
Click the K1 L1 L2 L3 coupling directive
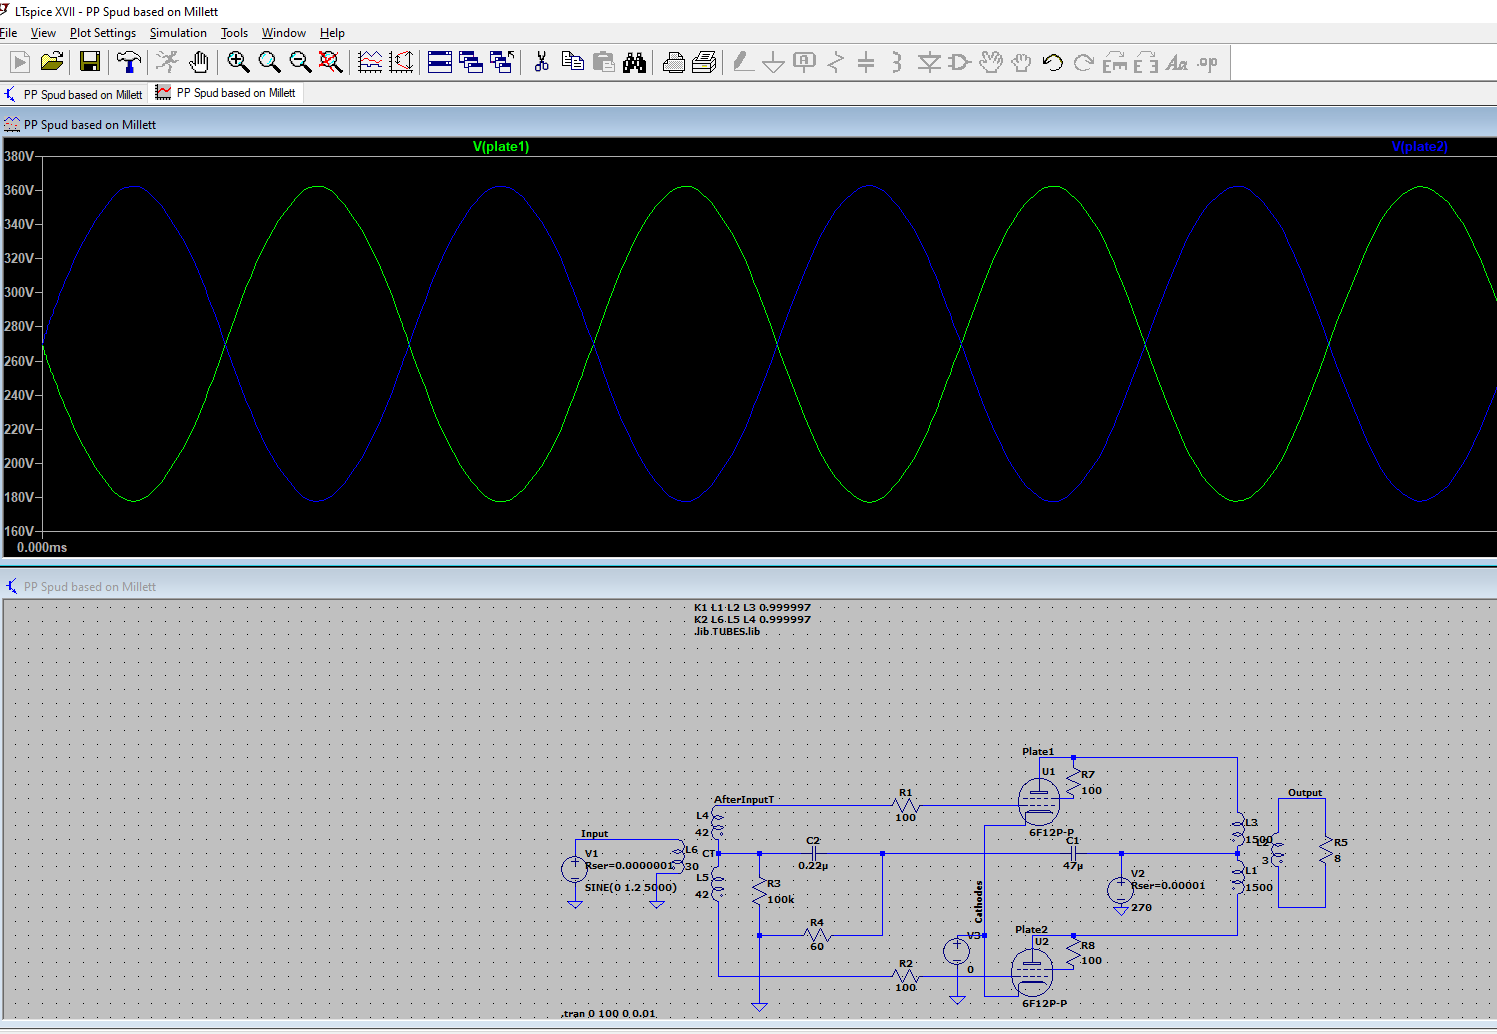(x=752, y=608)
